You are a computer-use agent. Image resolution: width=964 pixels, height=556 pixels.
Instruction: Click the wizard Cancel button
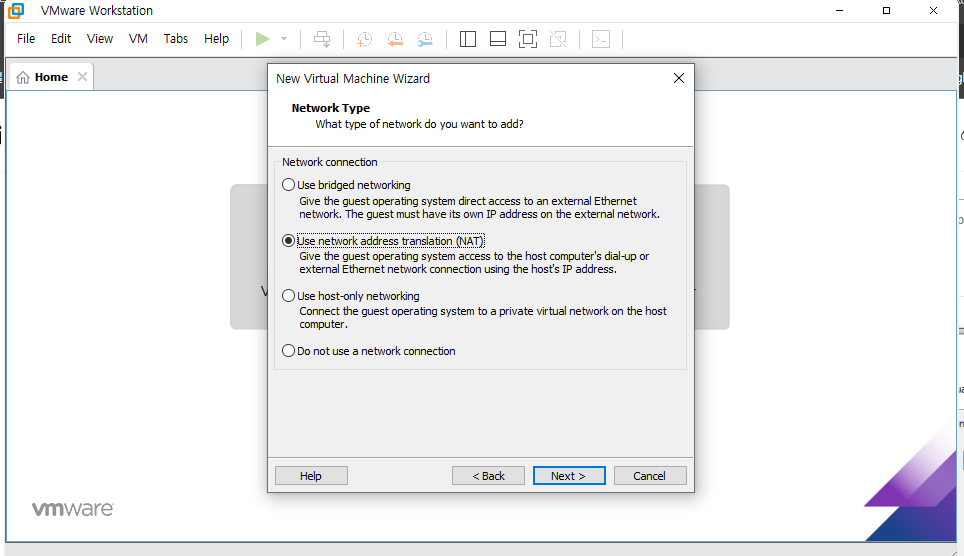(x=650, y=475)
